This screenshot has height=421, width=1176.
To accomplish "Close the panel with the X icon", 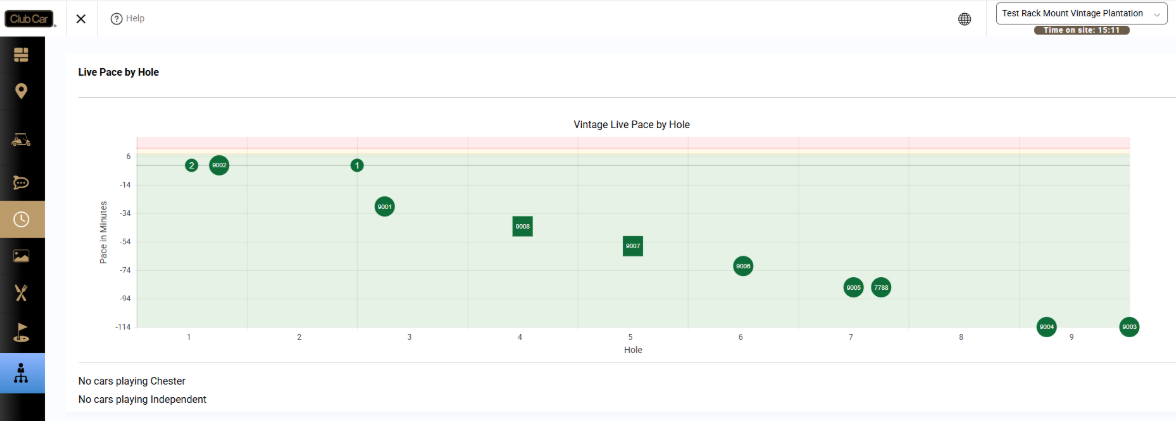I will 81,19.
